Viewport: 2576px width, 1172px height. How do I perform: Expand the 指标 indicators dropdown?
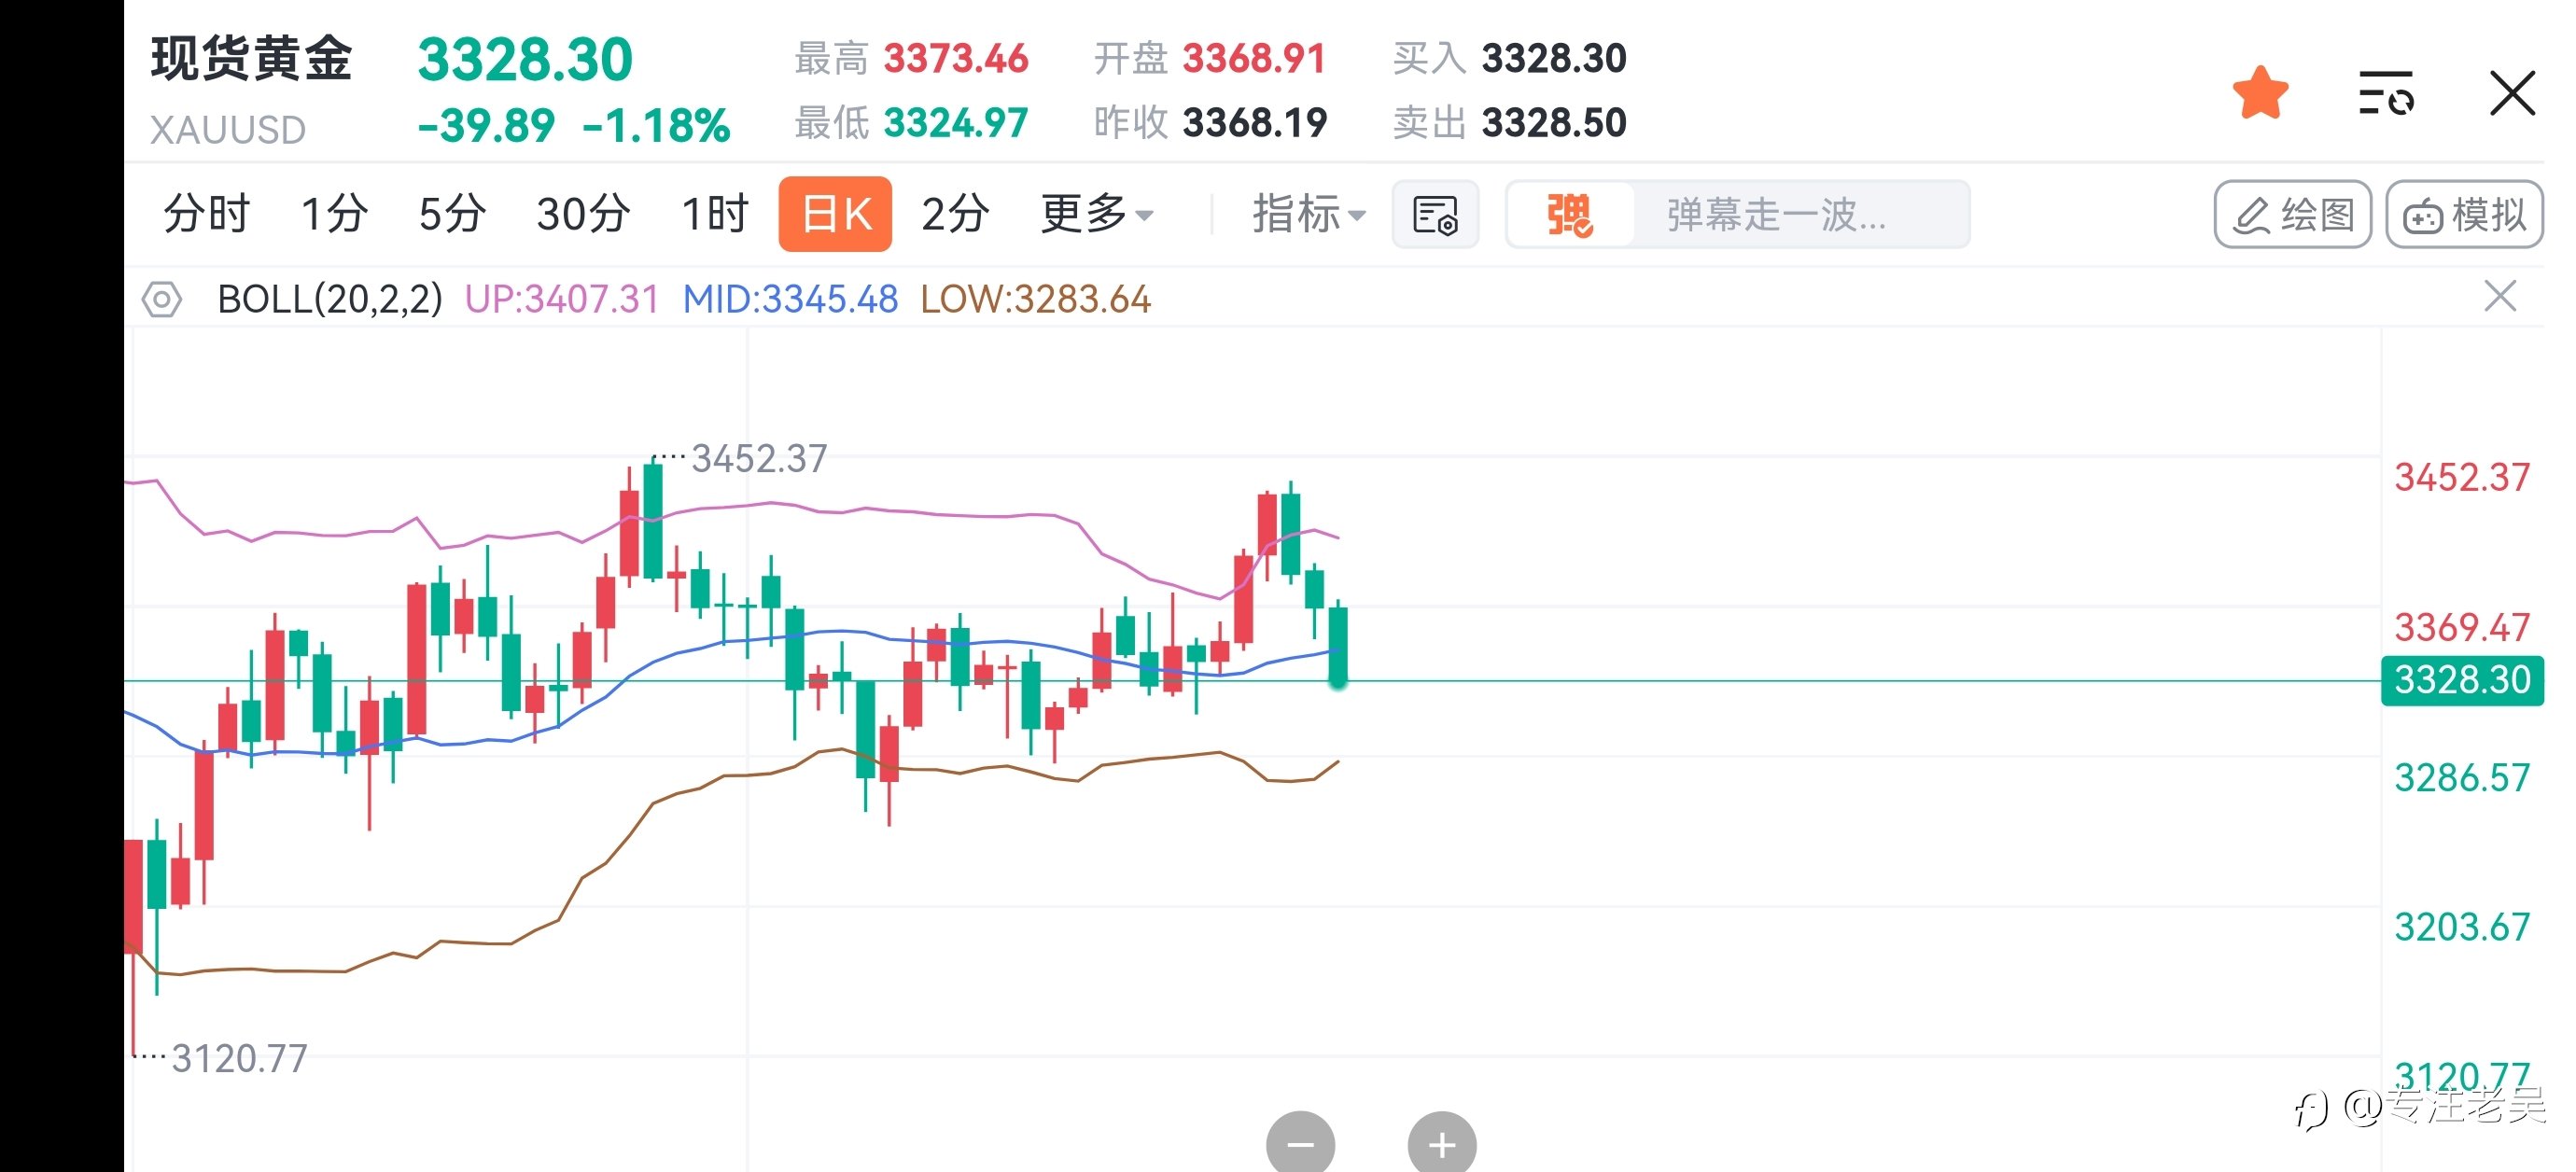[1309, 214]
